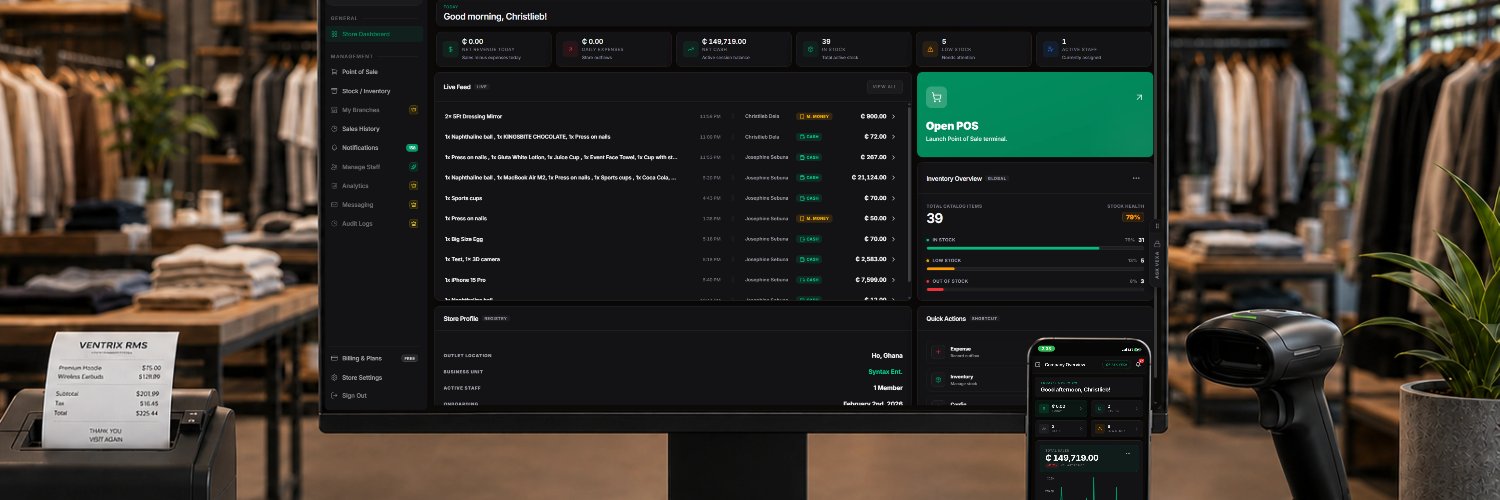Click the dollar icon on Net Revenue Today card
The width and height of the screenshot is (1500, 500).
(x=450, y=48)
